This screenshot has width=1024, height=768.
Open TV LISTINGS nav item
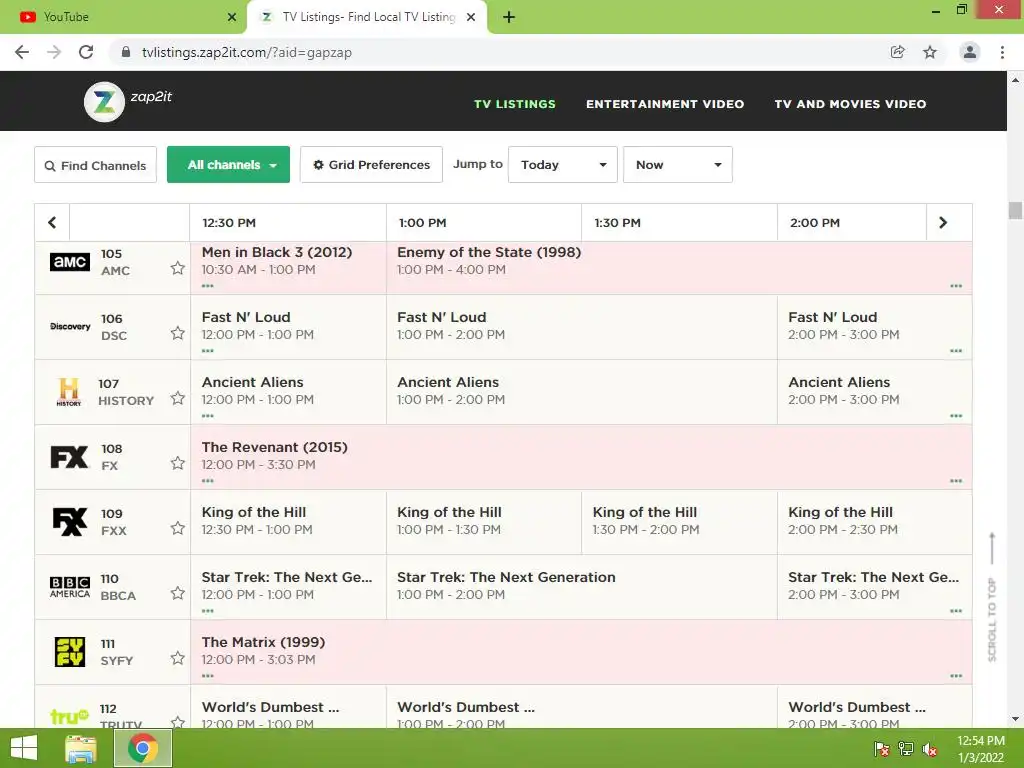515,104
